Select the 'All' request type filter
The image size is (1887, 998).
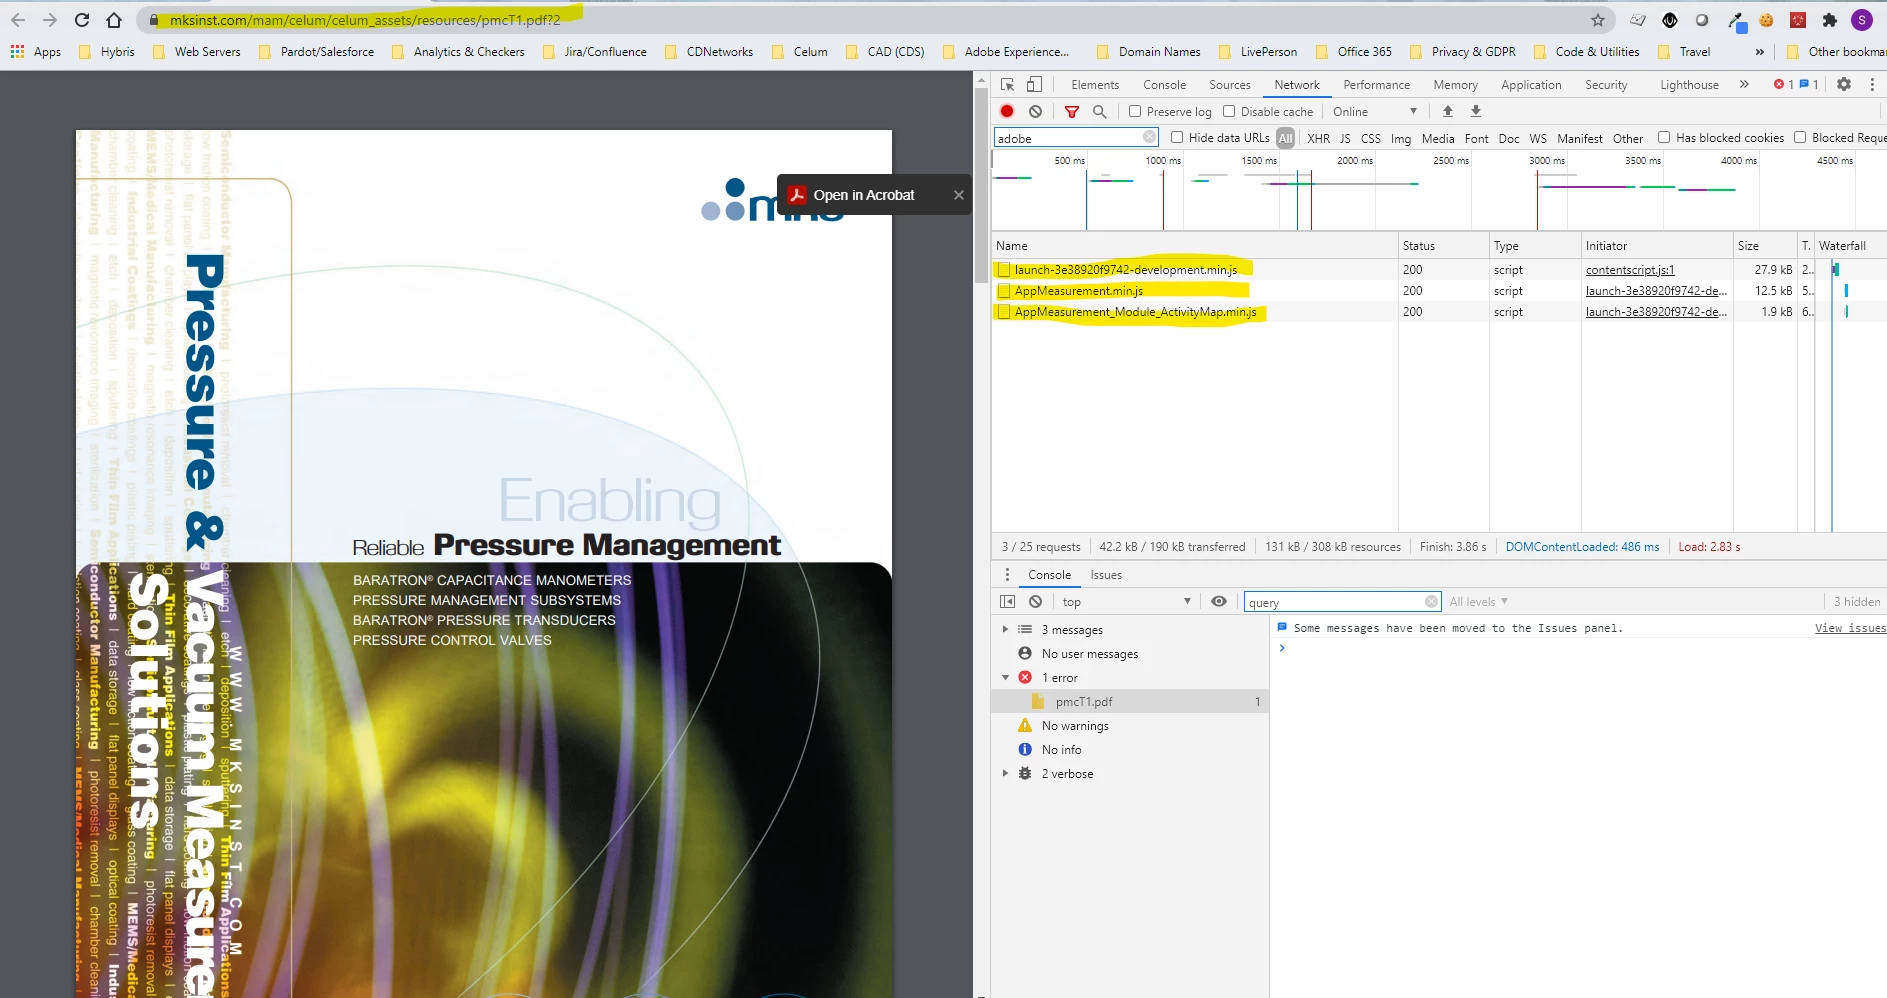click(x=1285, y=138)
